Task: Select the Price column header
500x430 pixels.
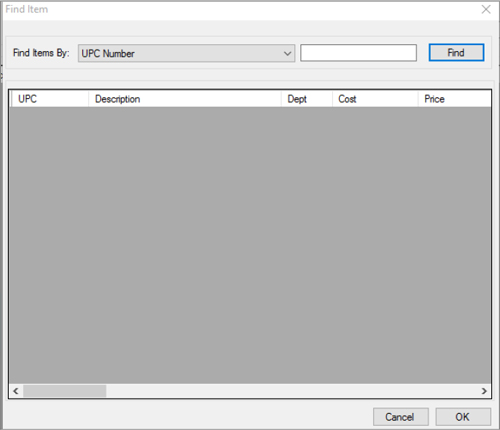Action: pyautogui.click(x=454, y=99)
